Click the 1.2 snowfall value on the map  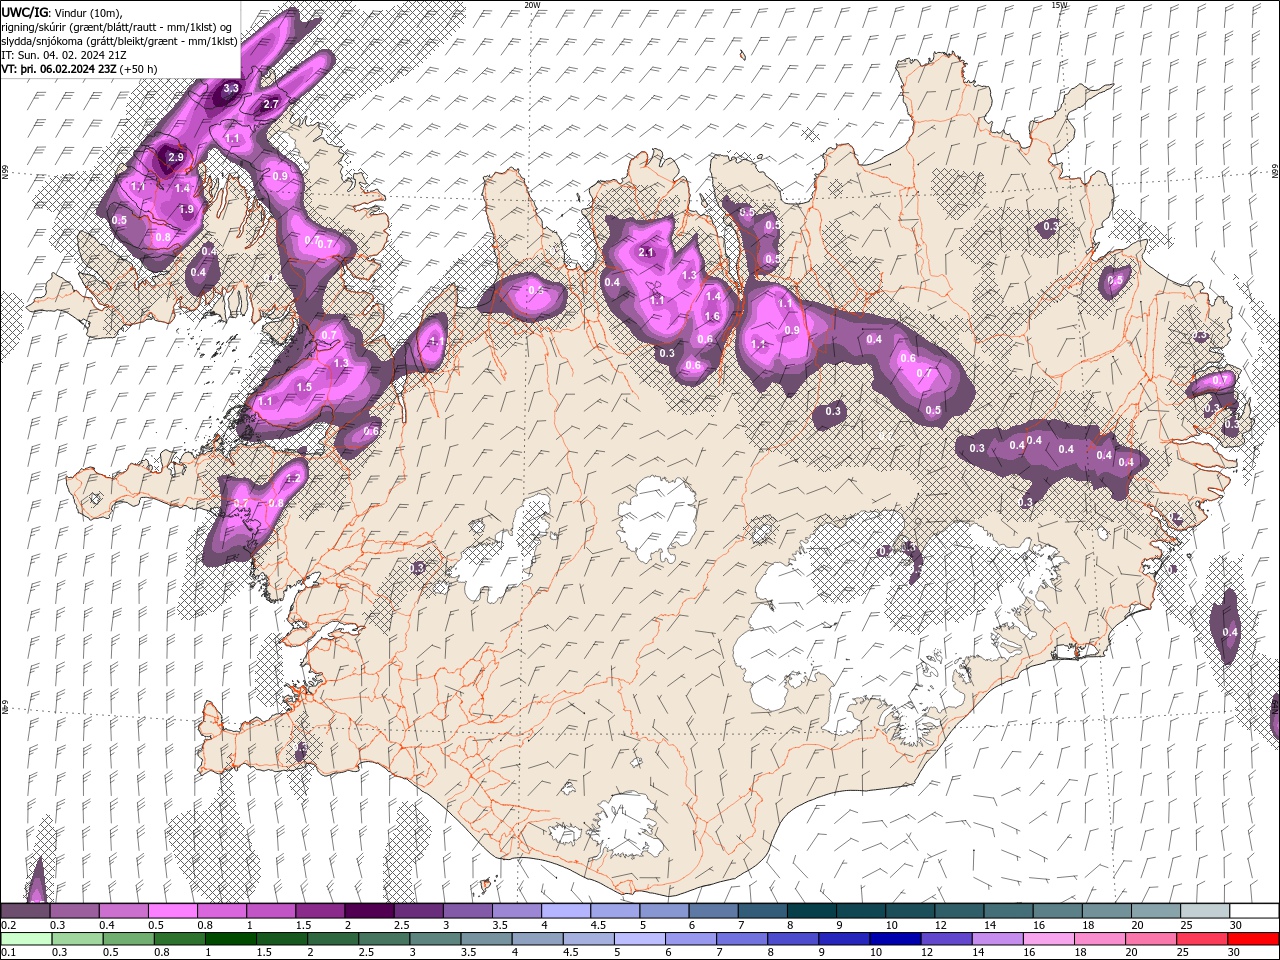293,478
